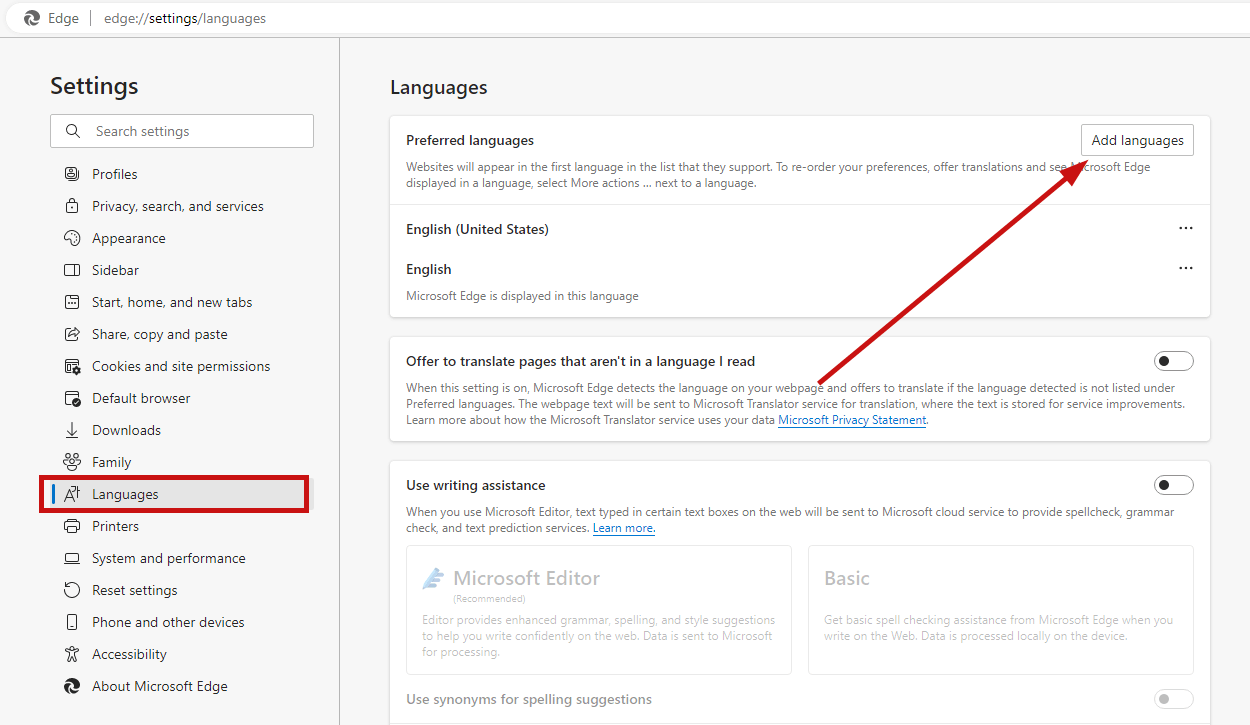The height and width of the screenshot is (725, 1250).
Task: Follow the writing assistance Learn more link
Action: click(624, 528)
